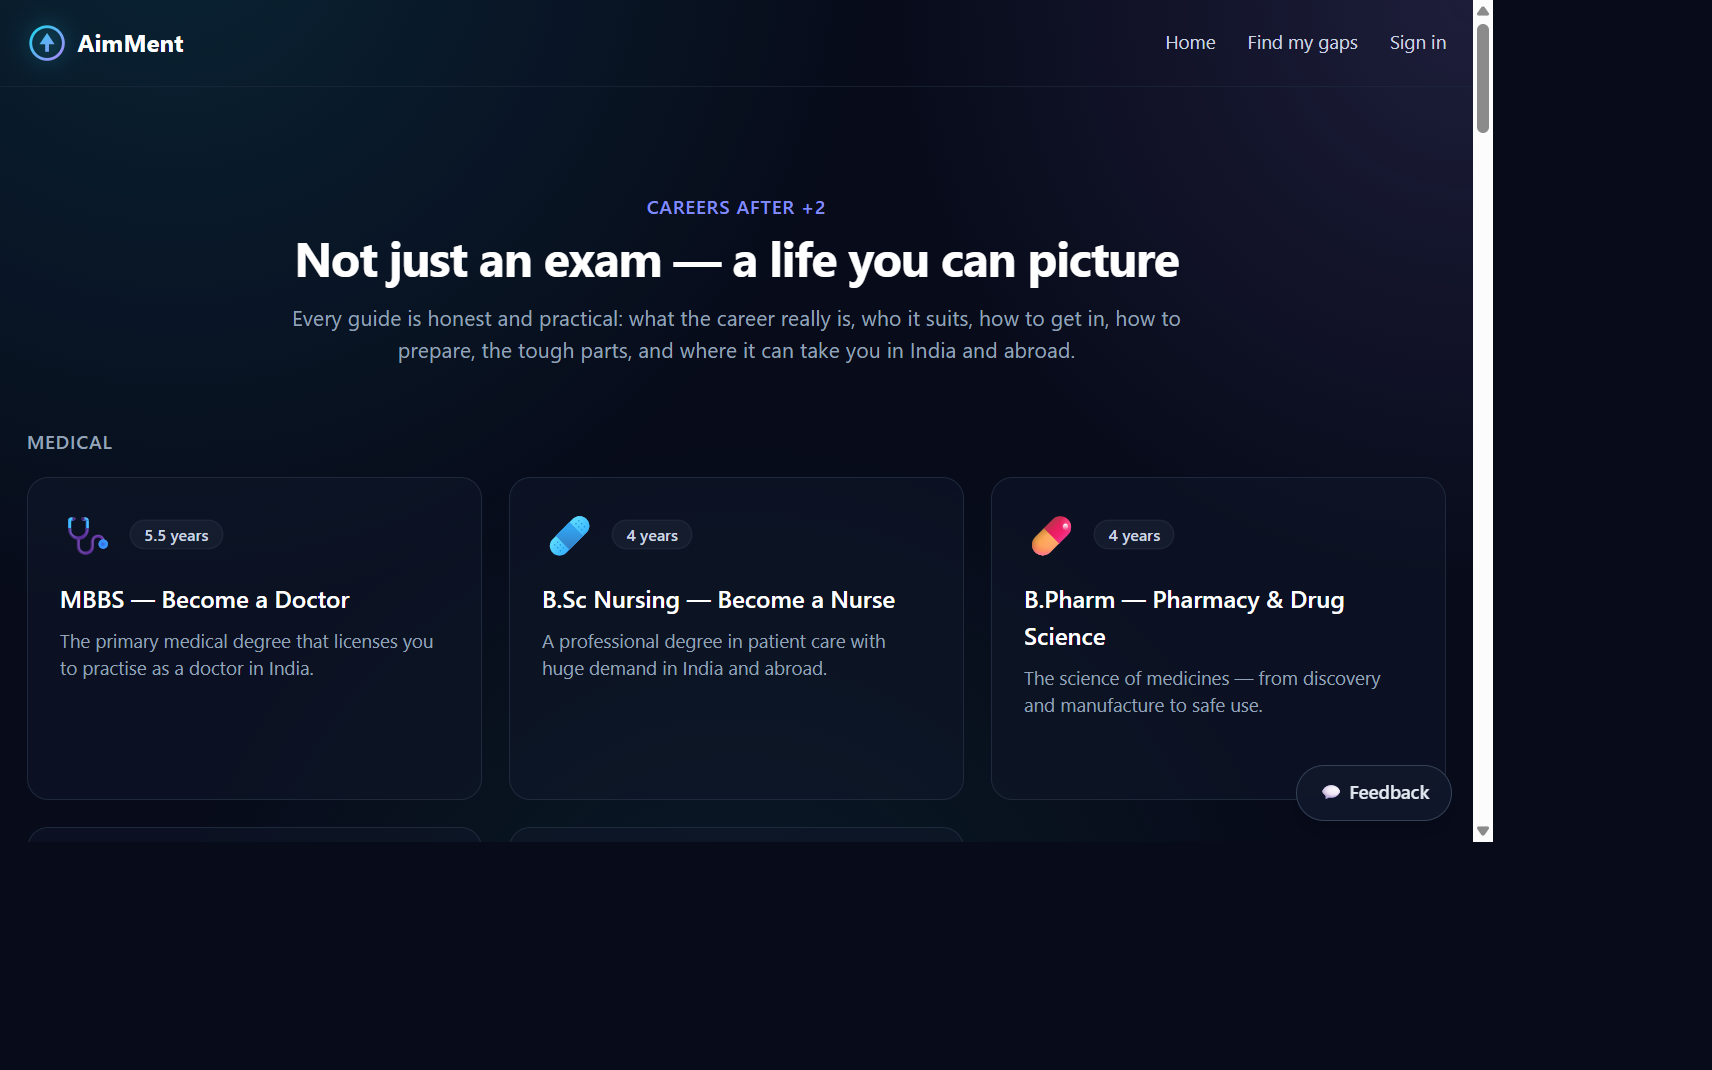Click the scrollbar up arrow
Screen dimensions: 1712x1070
[1483, 10]
